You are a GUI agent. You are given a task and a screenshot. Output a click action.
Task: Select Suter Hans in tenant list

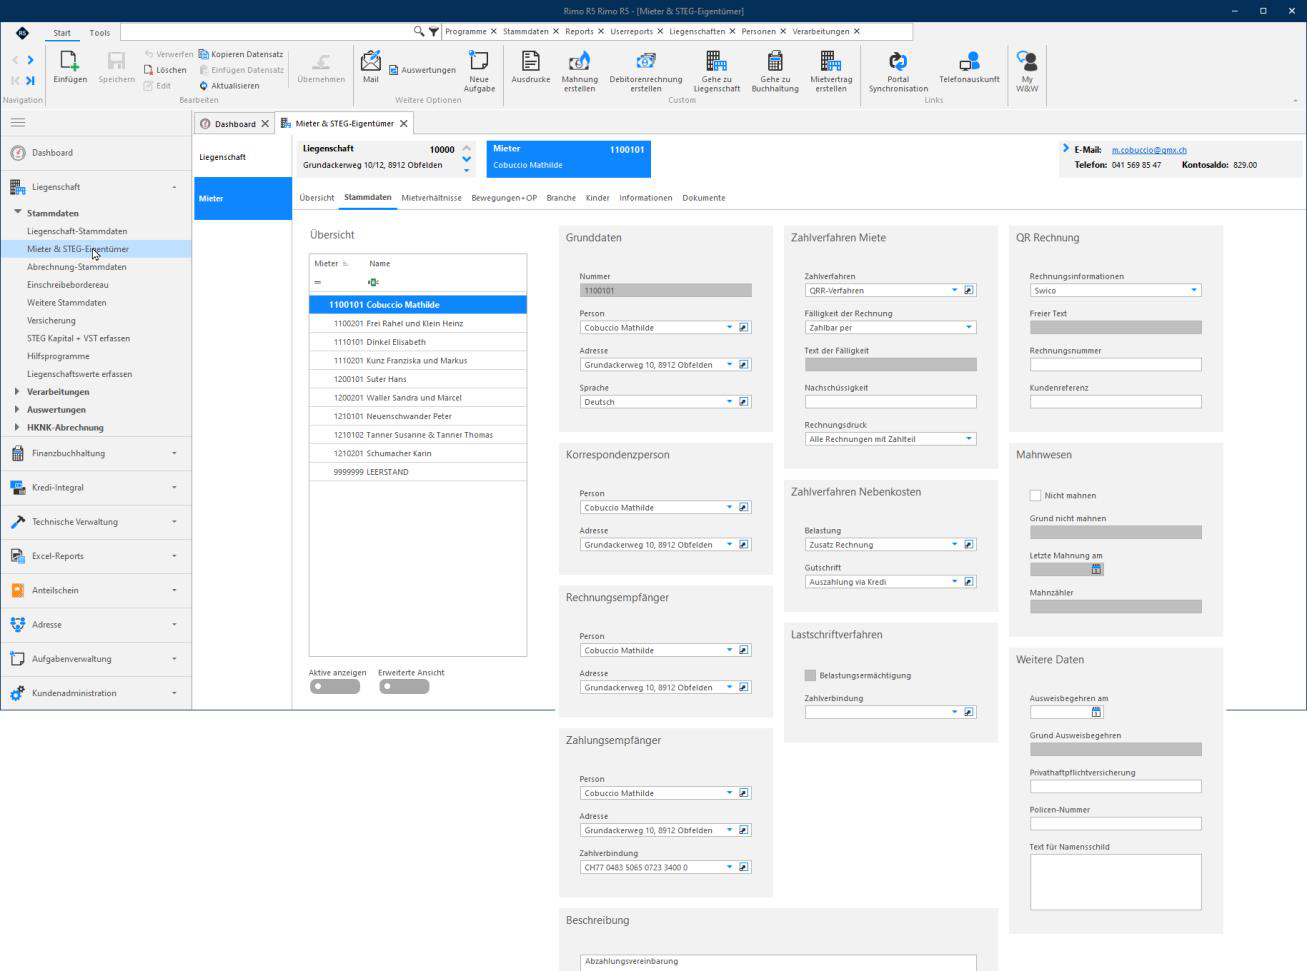(x=417, y=379)
